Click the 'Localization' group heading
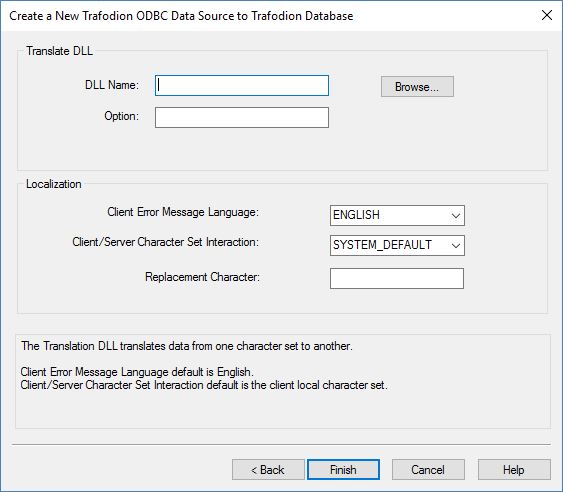 click(x=53, y=184)
